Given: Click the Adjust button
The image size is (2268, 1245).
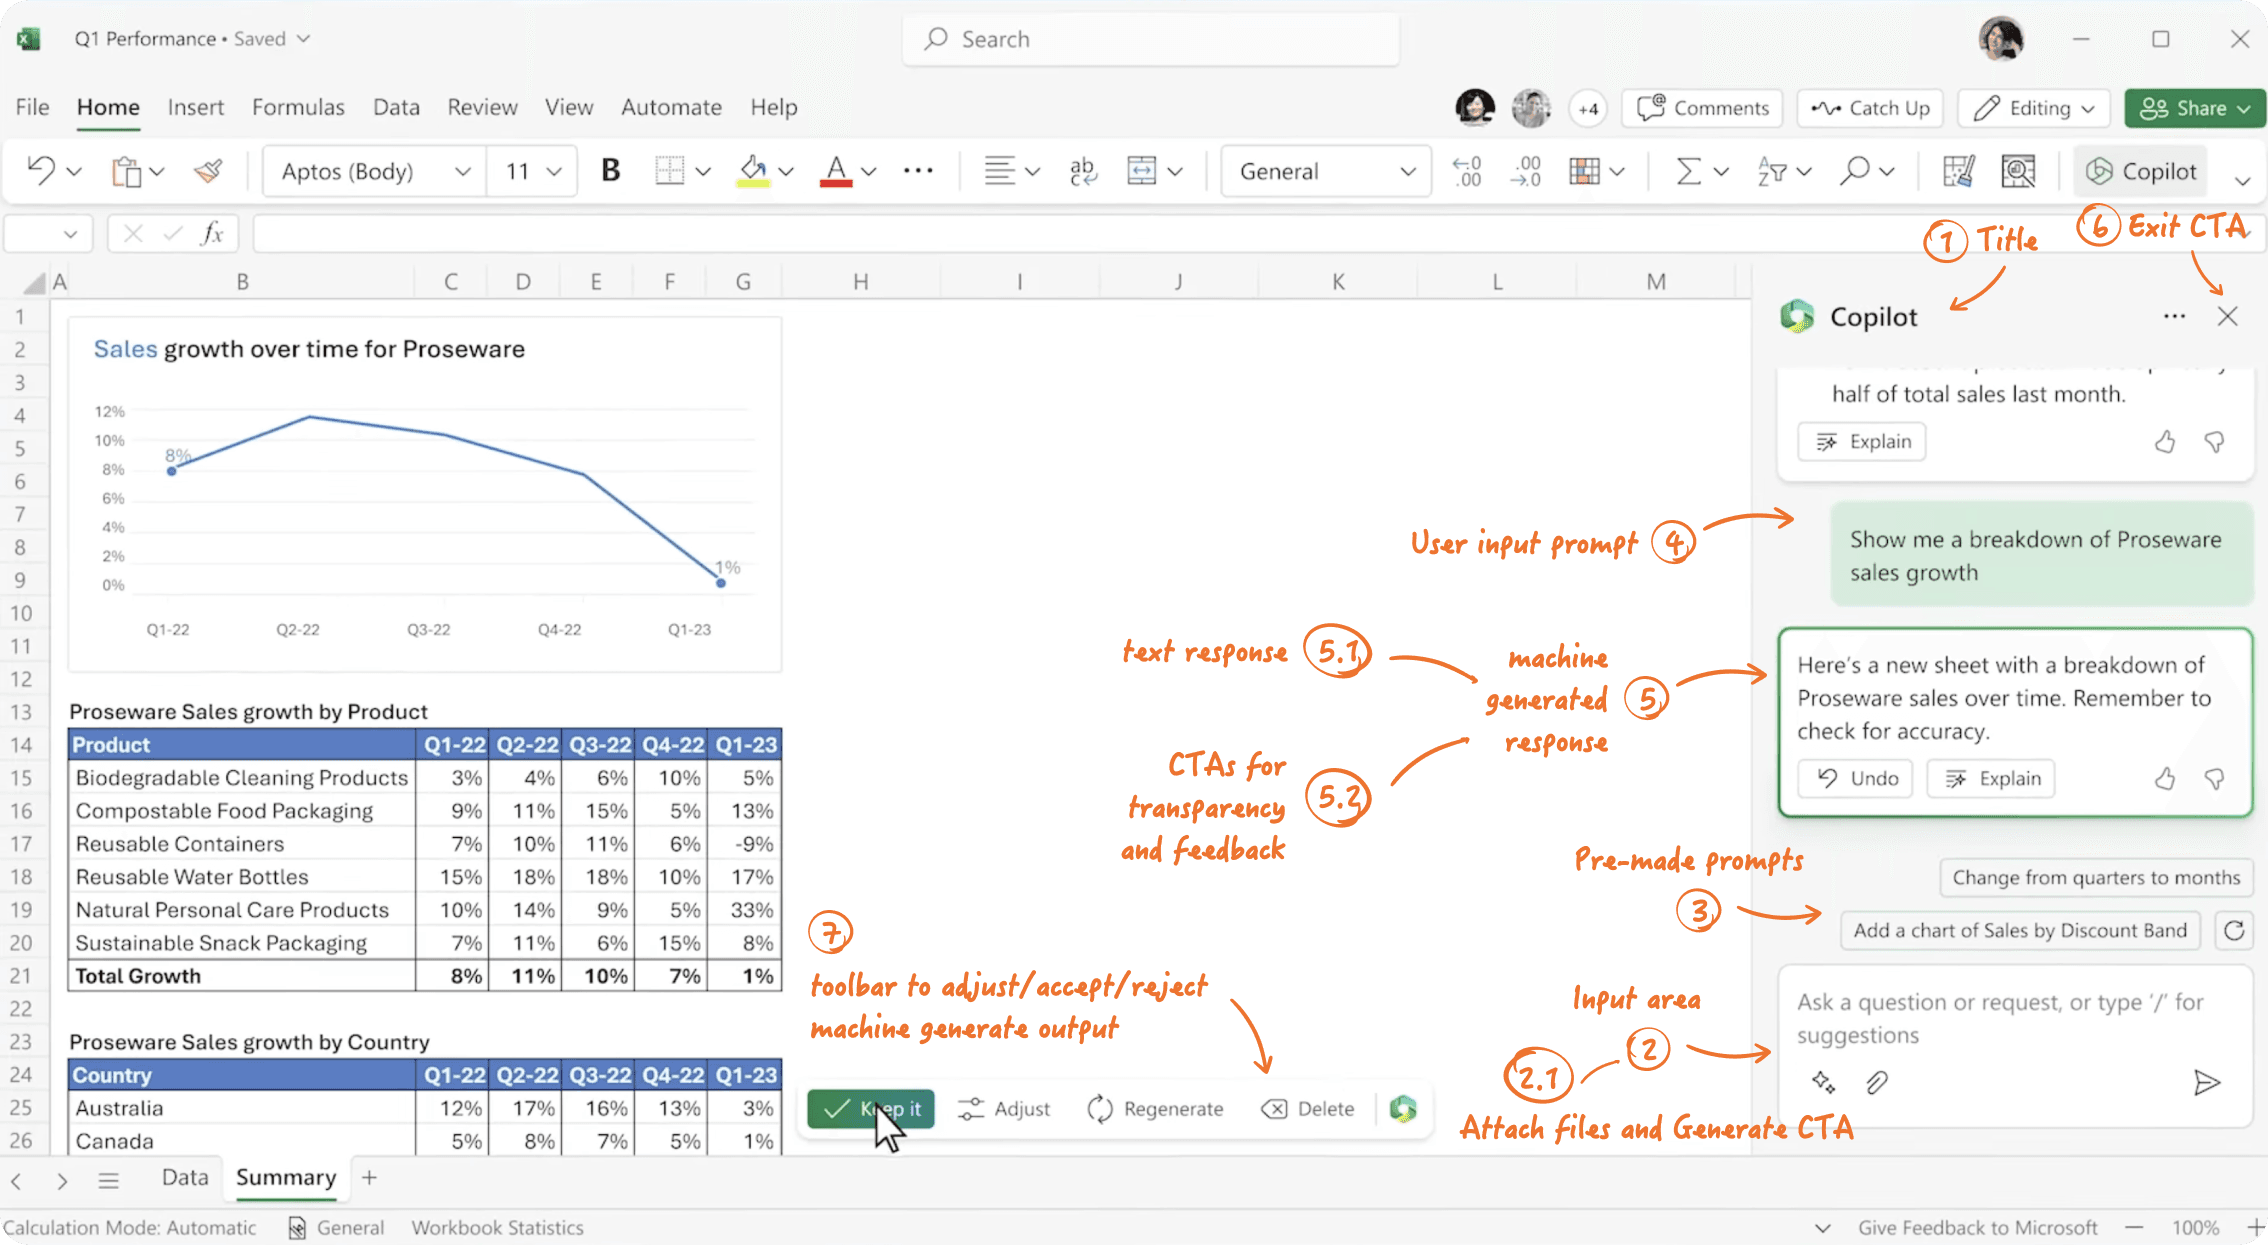Looking at the screenshot, I should [x=1004, y=1108].
